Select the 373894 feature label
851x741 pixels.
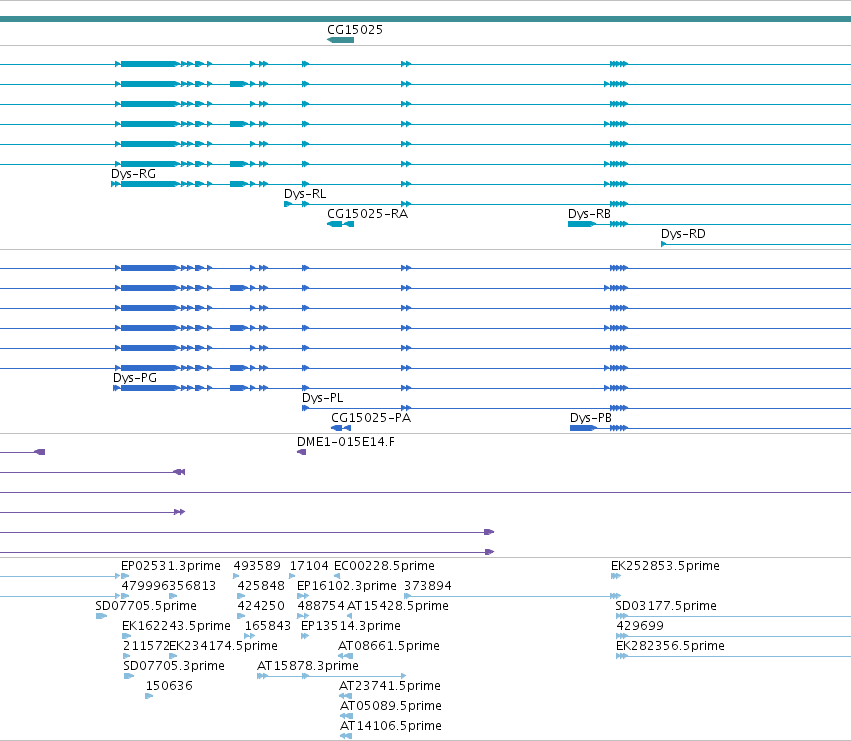tap(428, 586)
